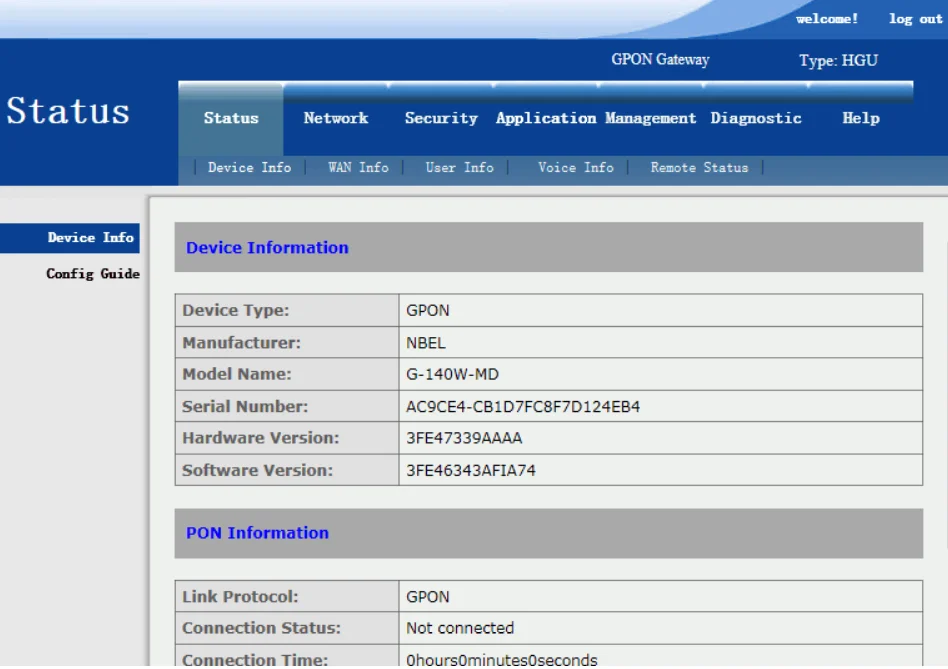Select Device Info in the top submenu
This screenshot has height=669, width=948.
click(x=249, y=167)
